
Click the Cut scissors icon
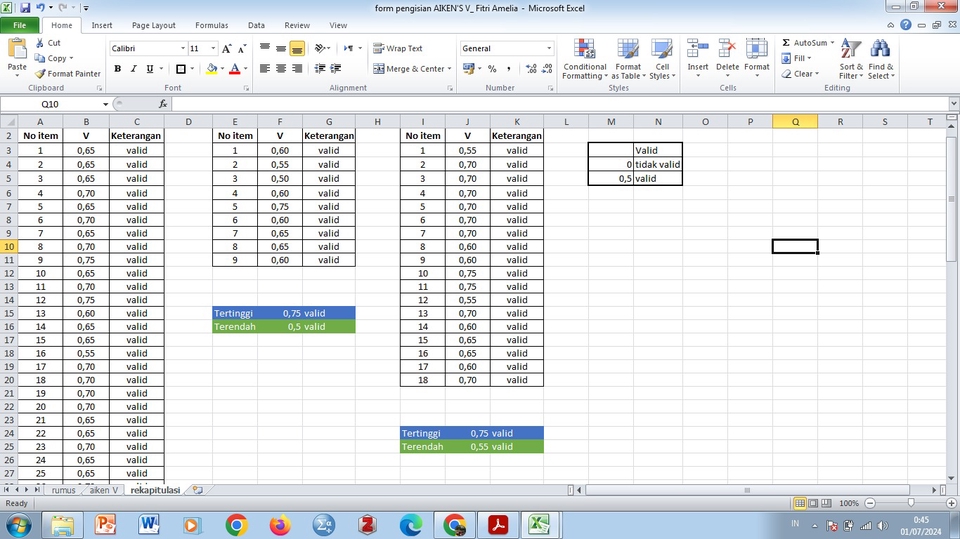point(40,43)
